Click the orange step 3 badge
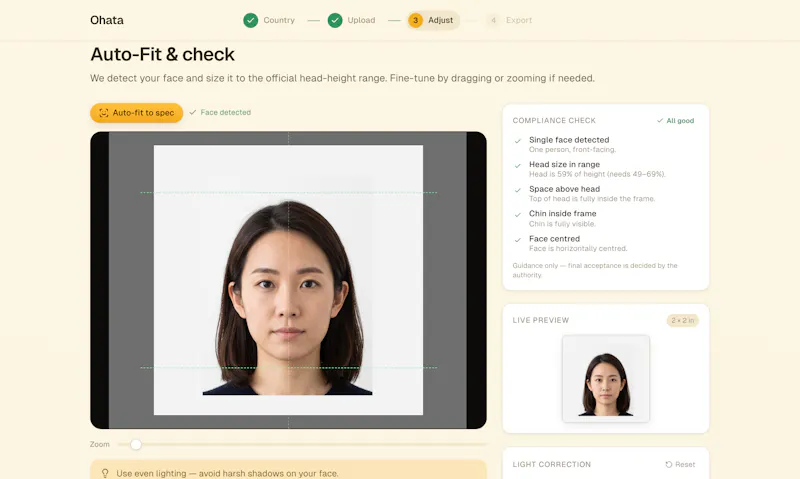800x479 pixels. point(415,20)
